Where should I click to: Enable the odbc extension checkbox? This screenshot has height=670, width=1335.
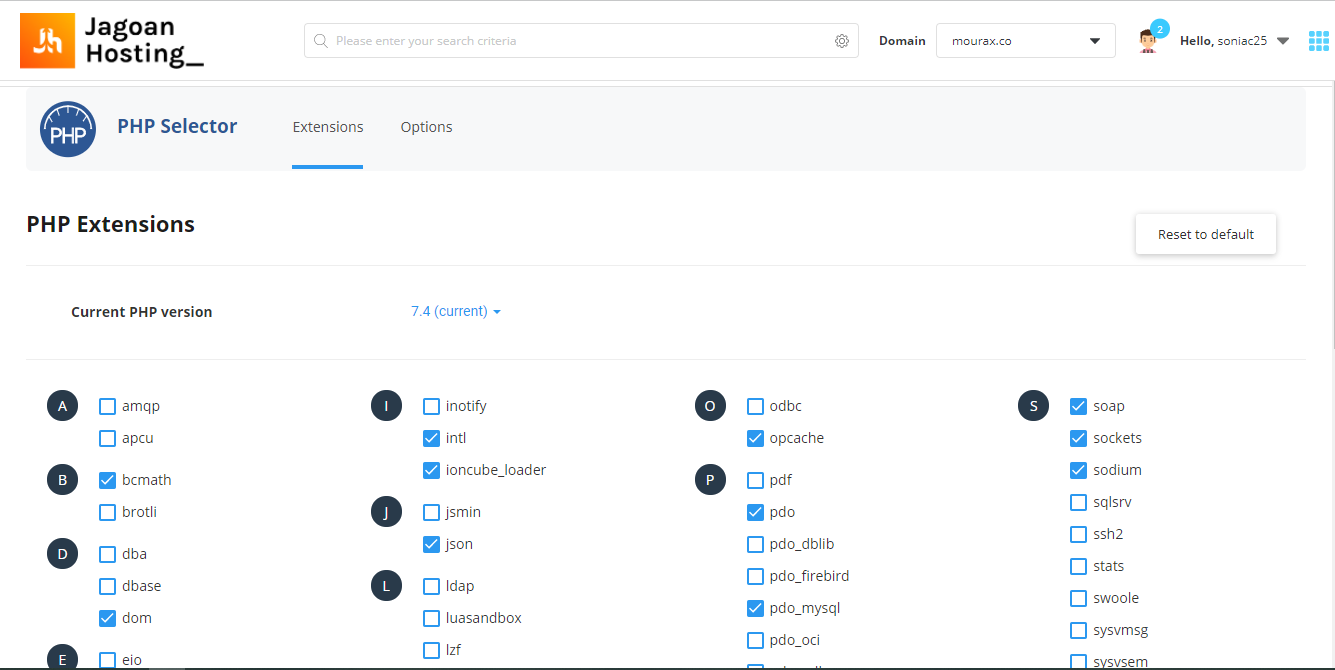(755, 406)
